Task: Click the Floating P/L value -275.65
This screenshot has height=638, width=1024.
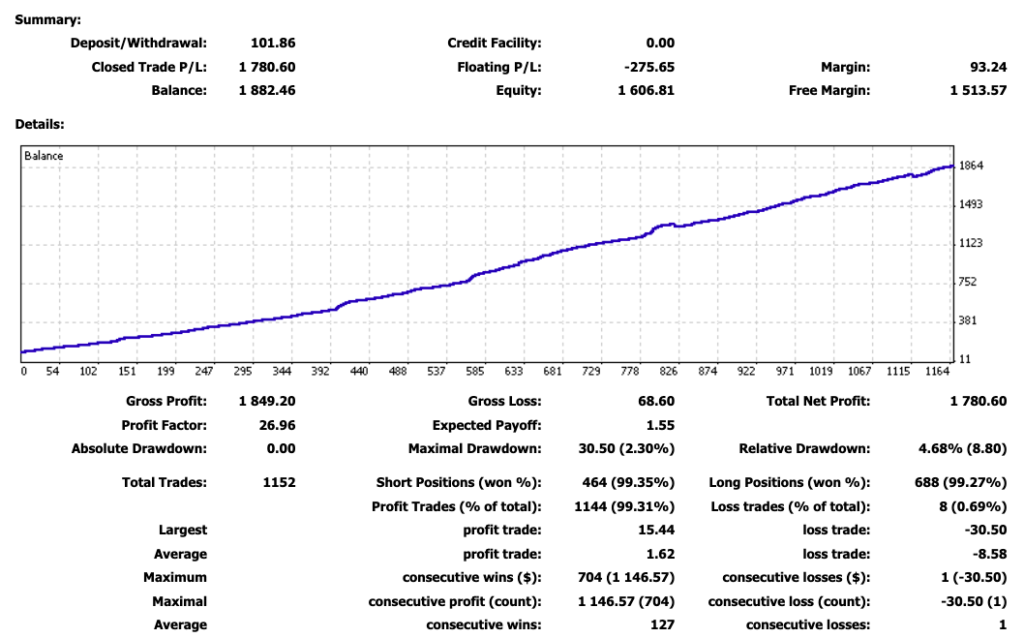Action: click(x=649, y=67)
